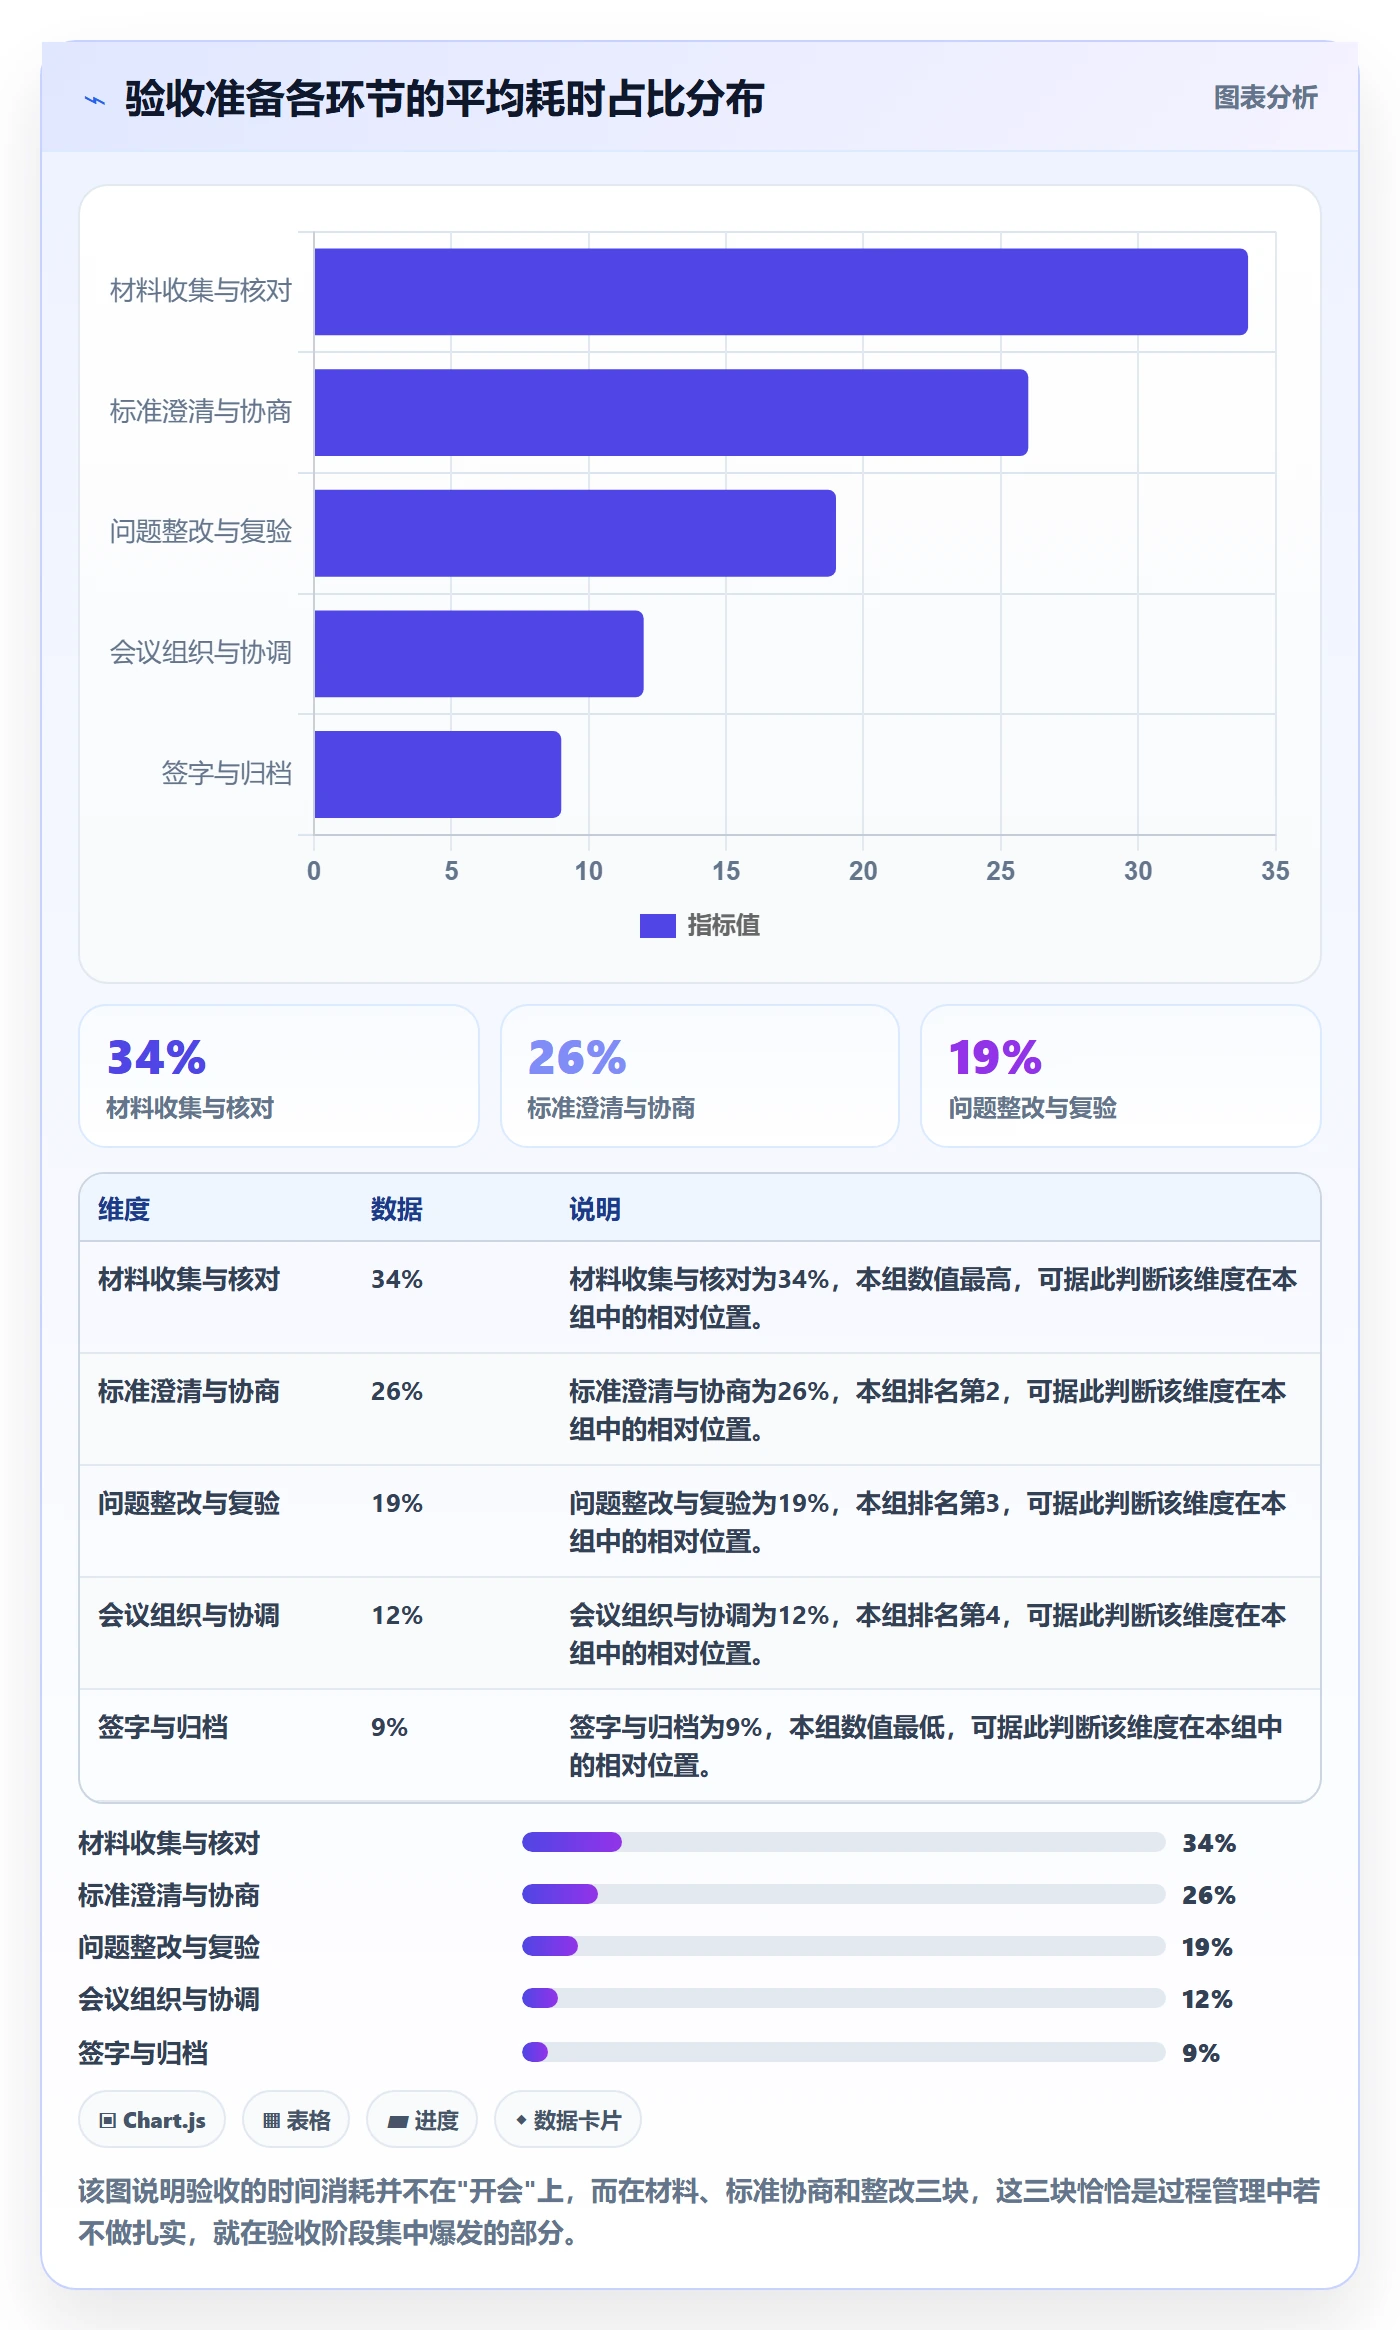Click the 标准澄清与协商 bar in chart
Viewport: 1400px width, 2330px height.
tap(671, 412)
